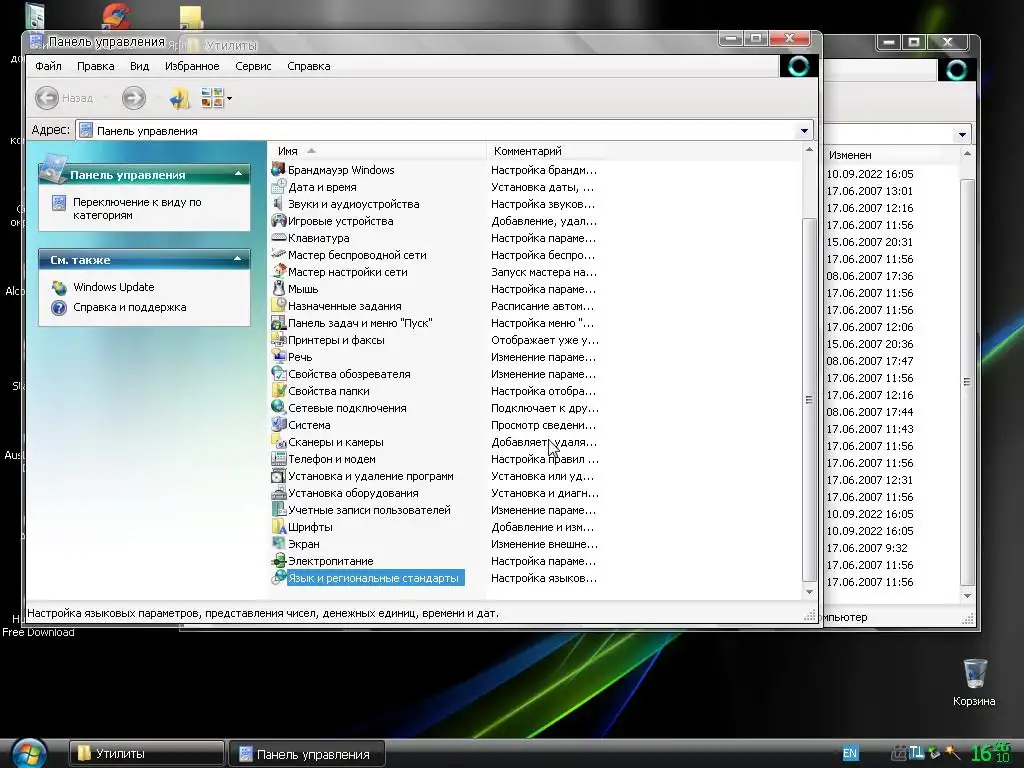Viewport: 1024px width, 768px height.
Task: Click scroll-down arrow of control panel list
Action: point(809,592)
